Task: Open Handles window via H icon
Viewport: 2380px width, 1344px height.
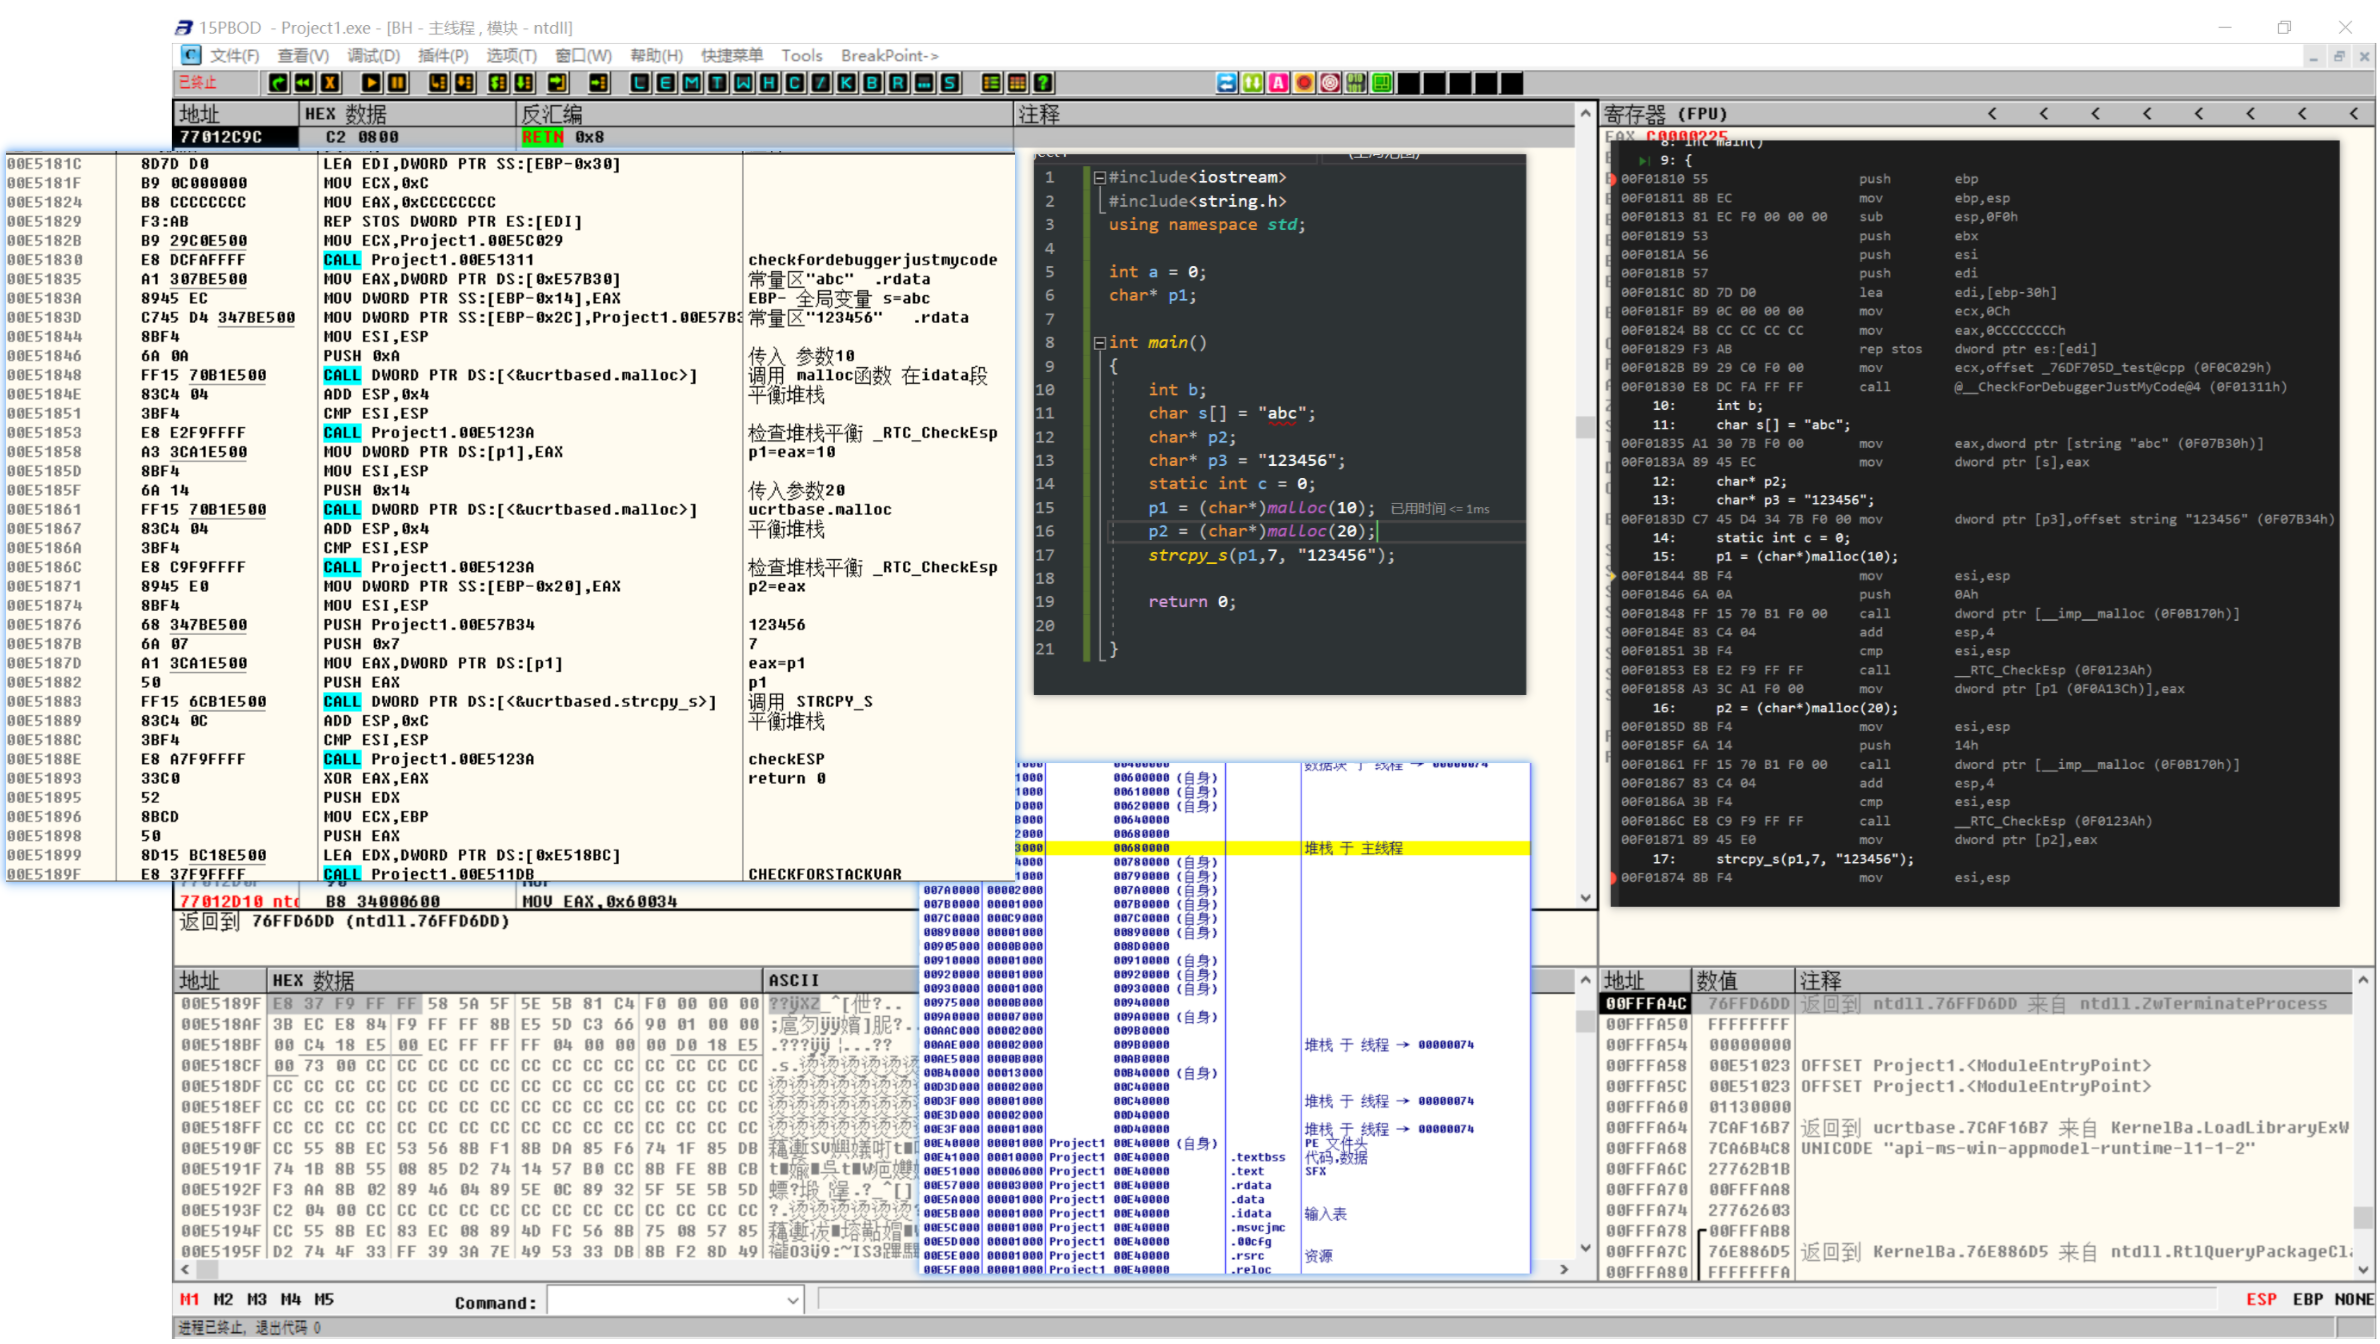Action: coord(769,83)
